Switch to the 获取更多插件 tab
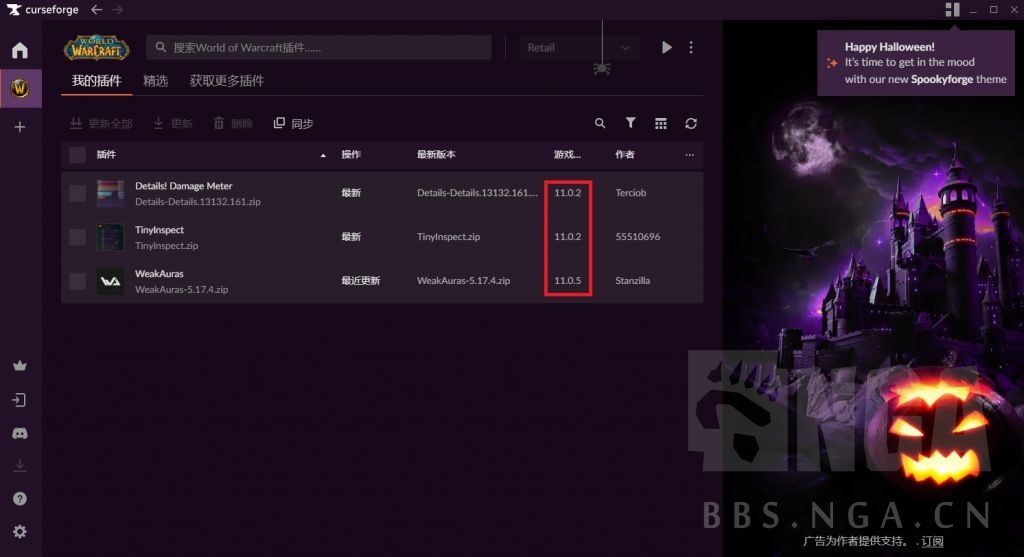Image resolution: width=1024 pixels, height=557 pixels. (x=227, y=80)
